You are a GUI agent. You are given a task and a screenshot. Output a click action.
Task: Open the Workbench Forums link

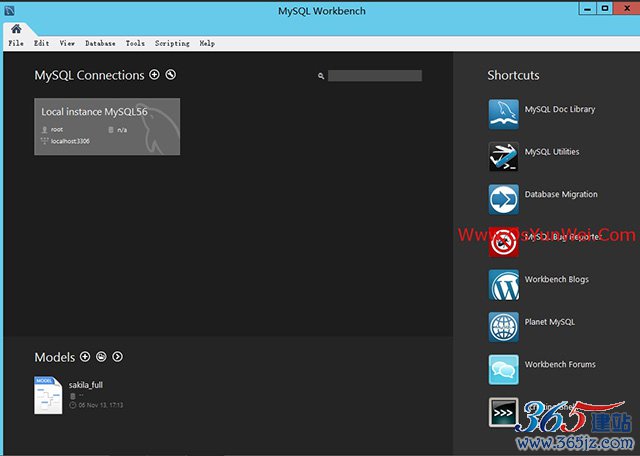(560, 365)
